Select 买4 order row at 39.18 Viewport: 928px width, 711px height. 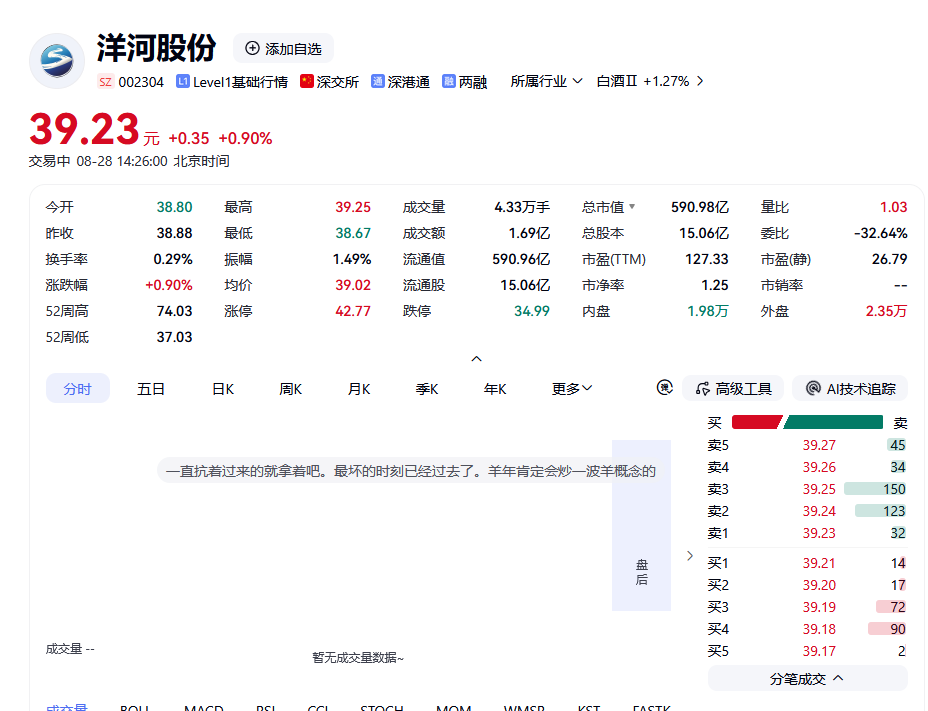pyautogui.click(x=807, y=629)
